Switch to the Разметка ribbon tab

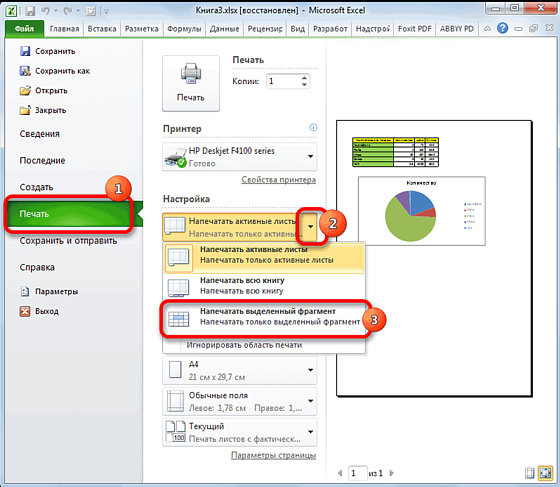[x=141, y=29]
